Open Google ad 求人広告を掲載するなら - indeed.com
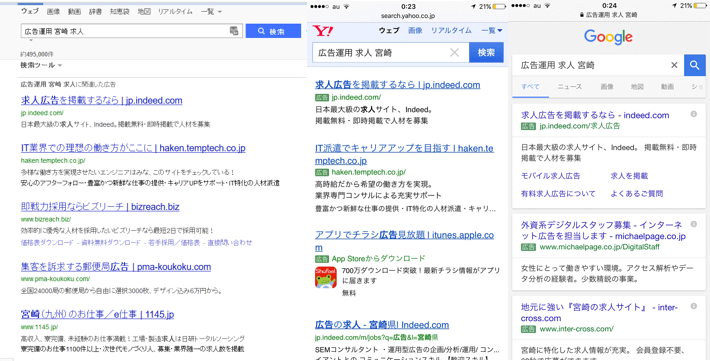Image resolution: width=710 pixels, height=361 pixels. pos(595,115)
